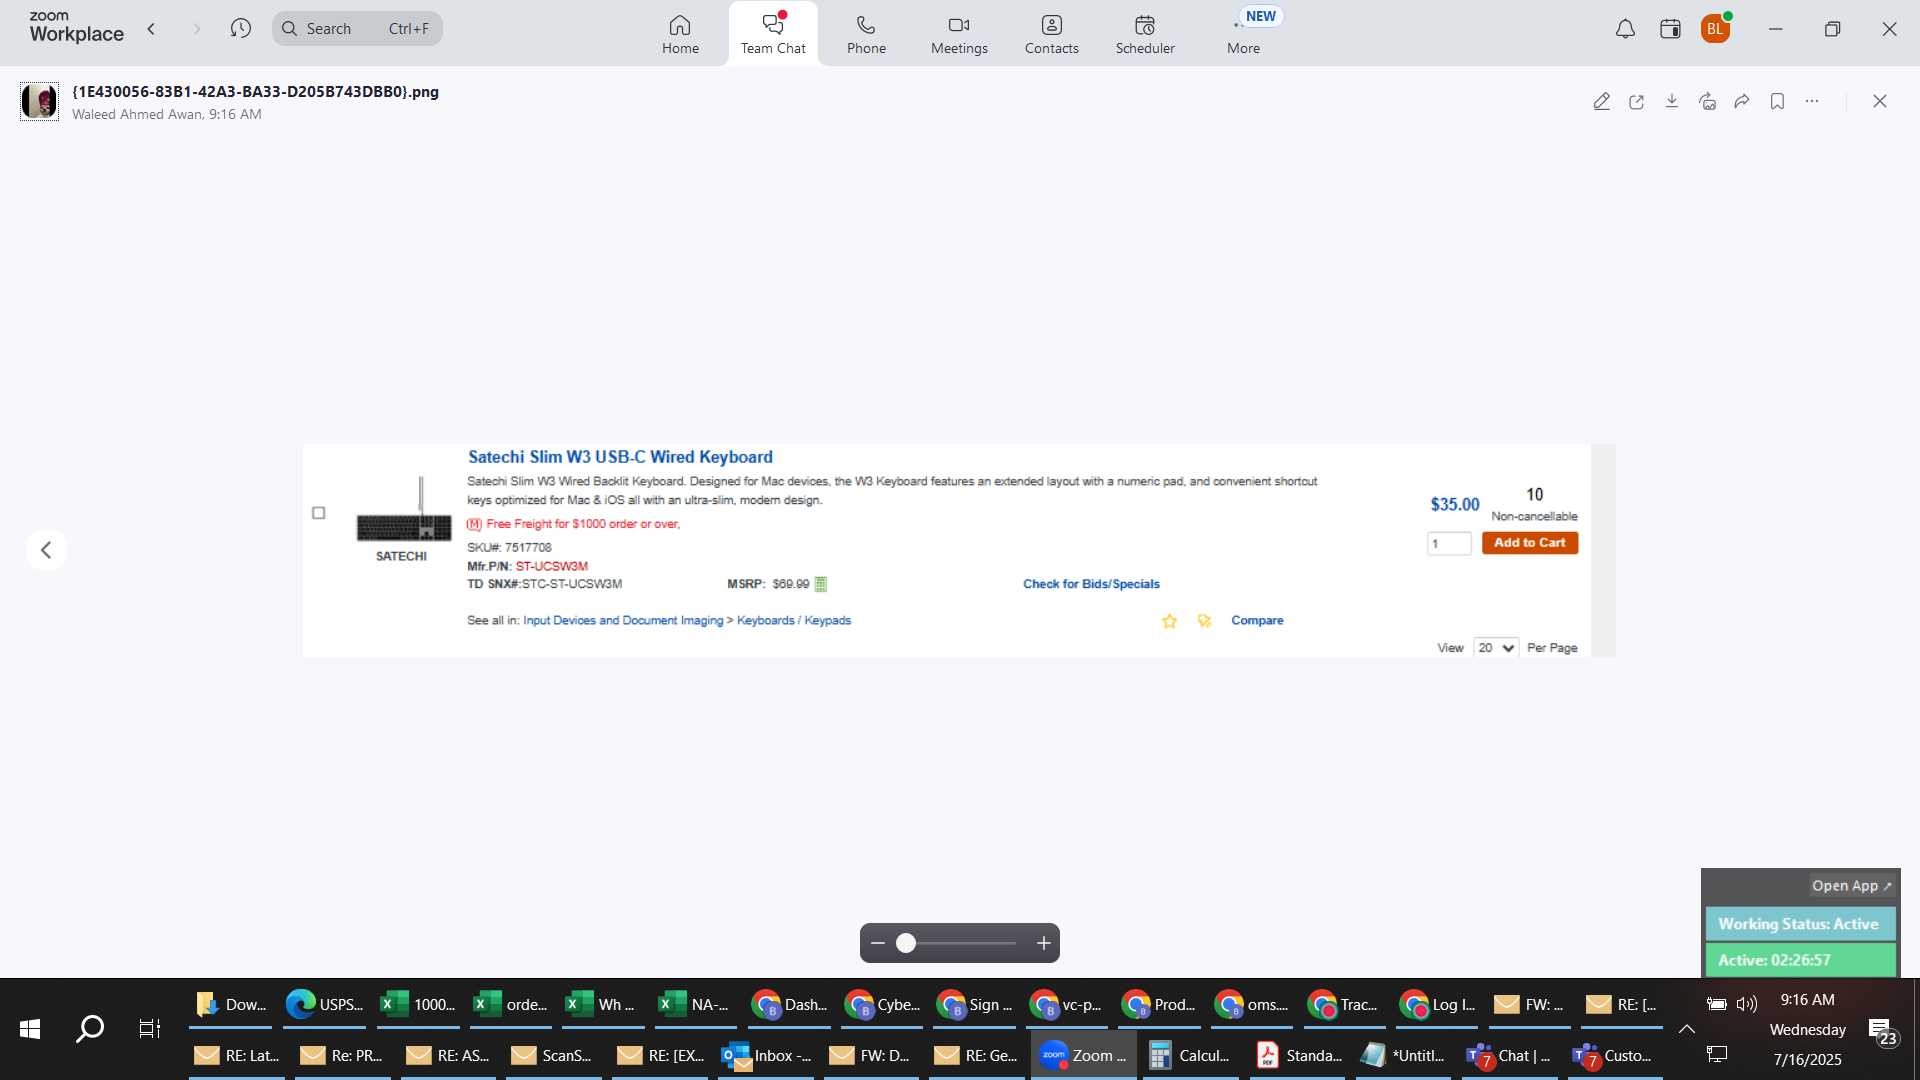Open the Calculator taskbar item

[x=1190, y=1055]
